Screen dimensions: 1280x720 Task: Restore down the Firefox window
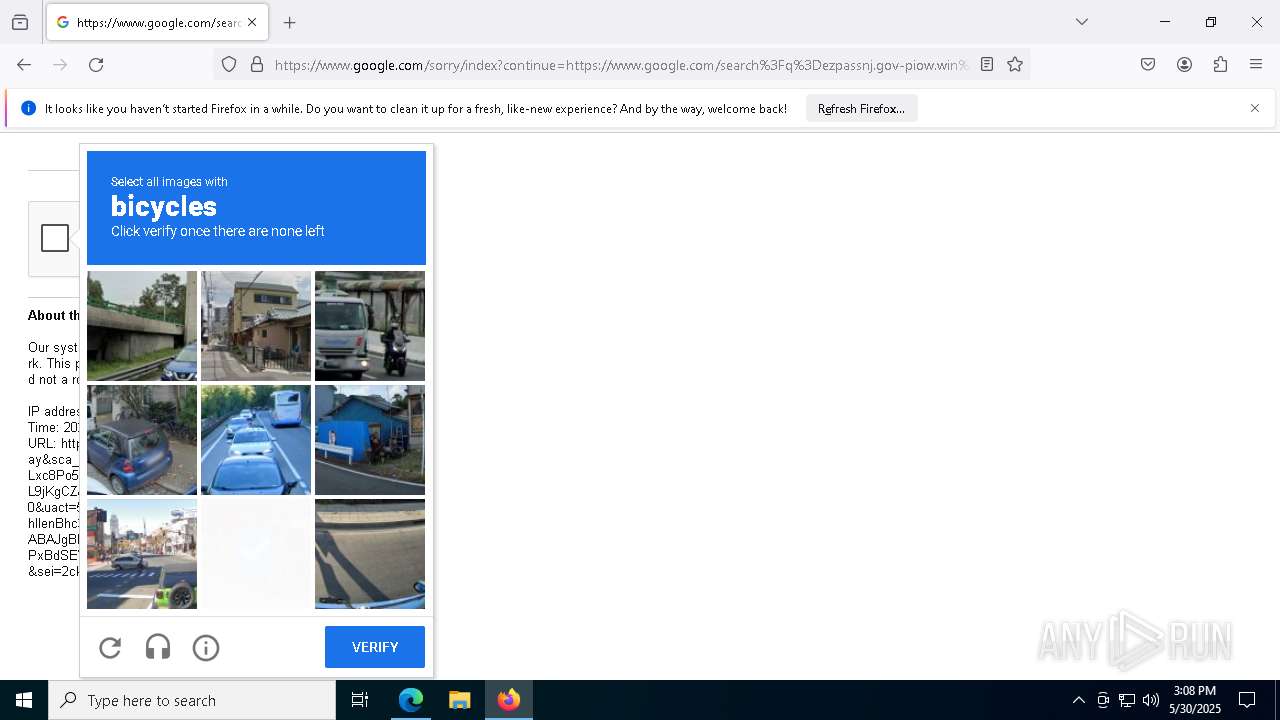1211,22
